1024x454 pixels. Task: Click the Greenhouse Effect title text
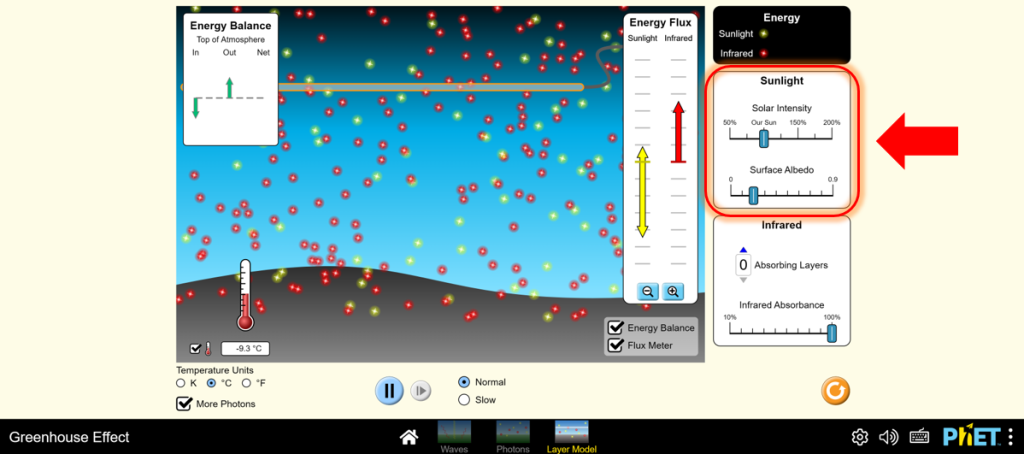click(69, 437)
